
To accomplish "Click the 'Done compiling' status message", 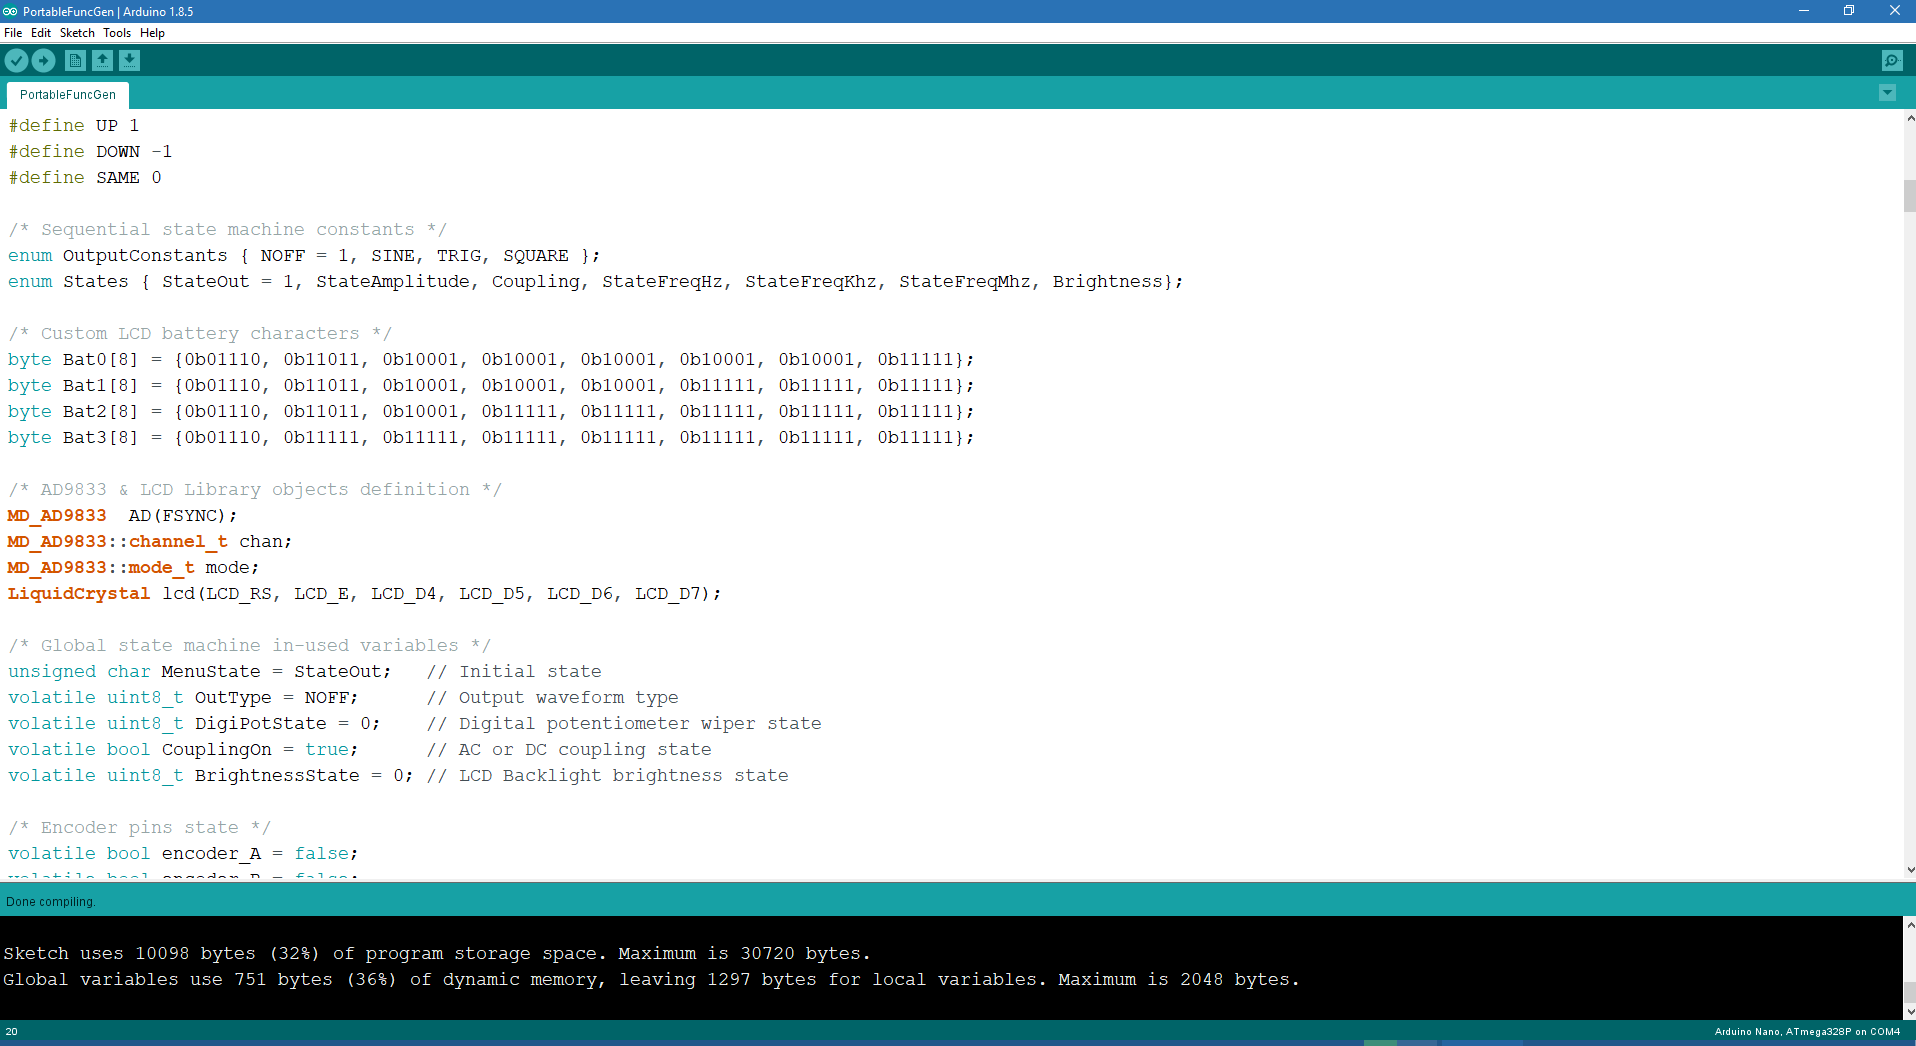I will tap(50, 900).
